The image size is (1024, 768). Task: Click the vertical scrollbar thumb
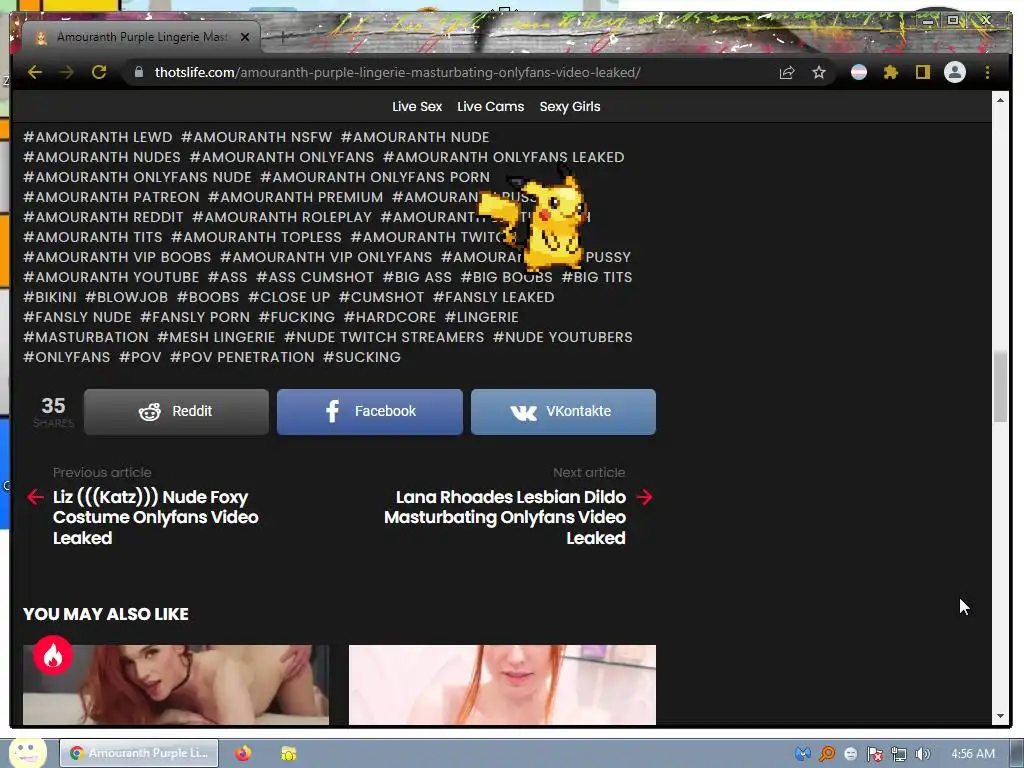pos(1000,387)
